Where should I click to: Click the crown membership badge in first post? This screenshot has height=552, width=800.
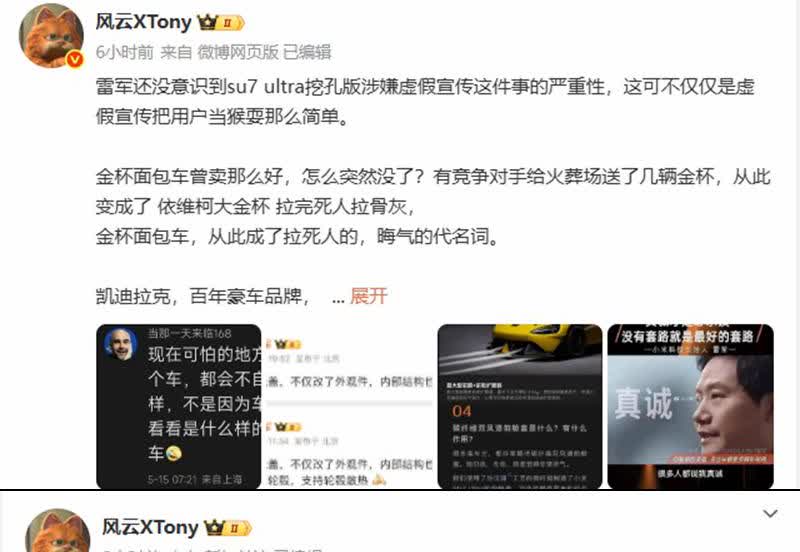221,22
